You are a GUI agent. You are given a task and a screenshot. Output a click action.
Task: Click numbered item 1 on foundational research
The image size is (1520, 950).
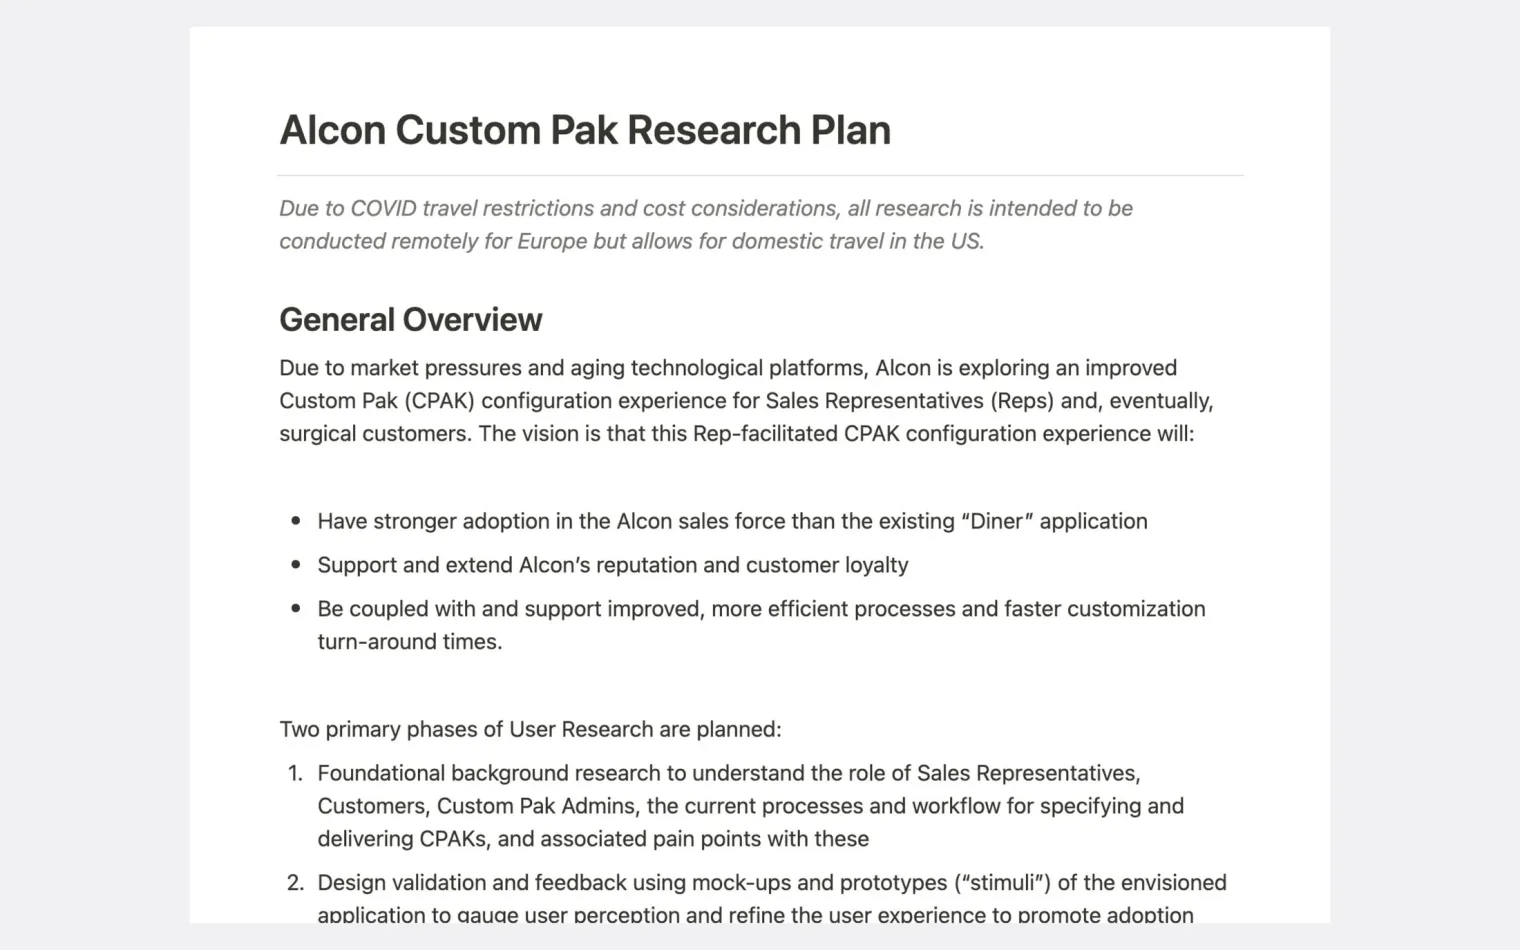750,806
